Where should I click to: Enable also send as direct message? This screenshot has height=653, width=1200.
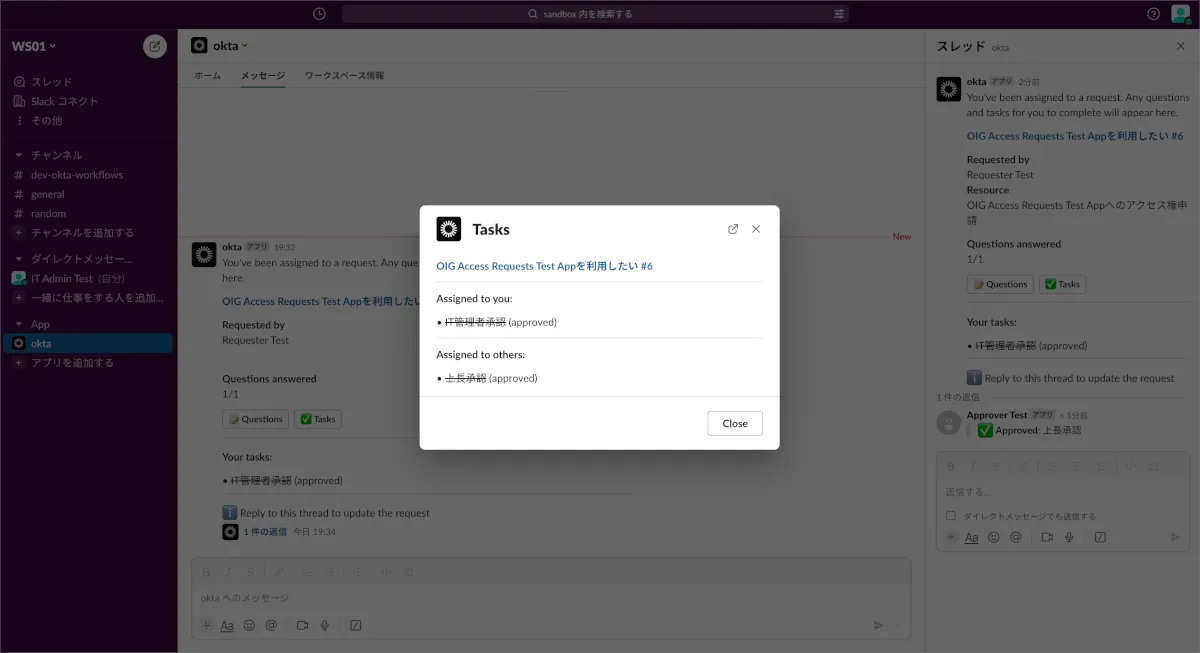tap(951, 516)
